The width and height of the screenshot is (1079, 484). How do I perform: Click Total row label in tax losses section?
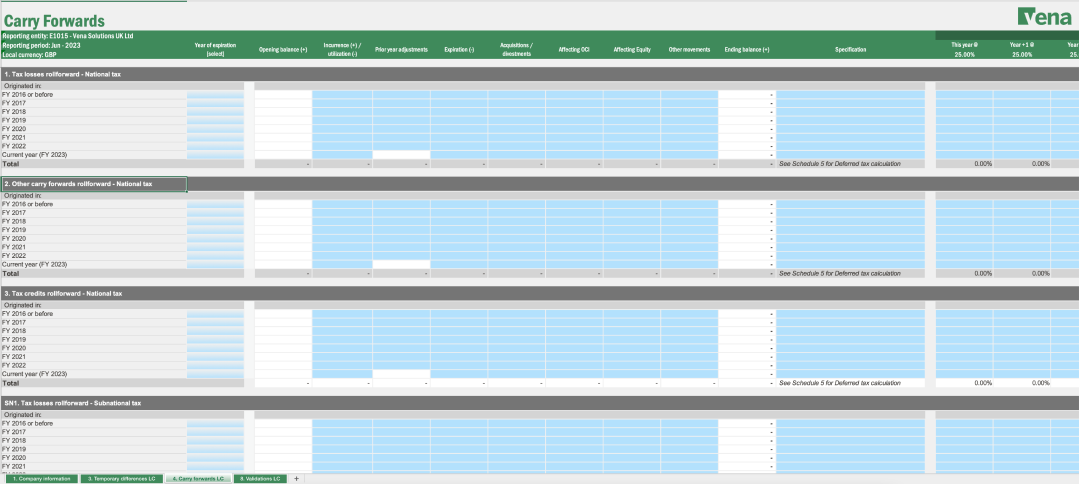pyautogui.click(x=10, y=164)
